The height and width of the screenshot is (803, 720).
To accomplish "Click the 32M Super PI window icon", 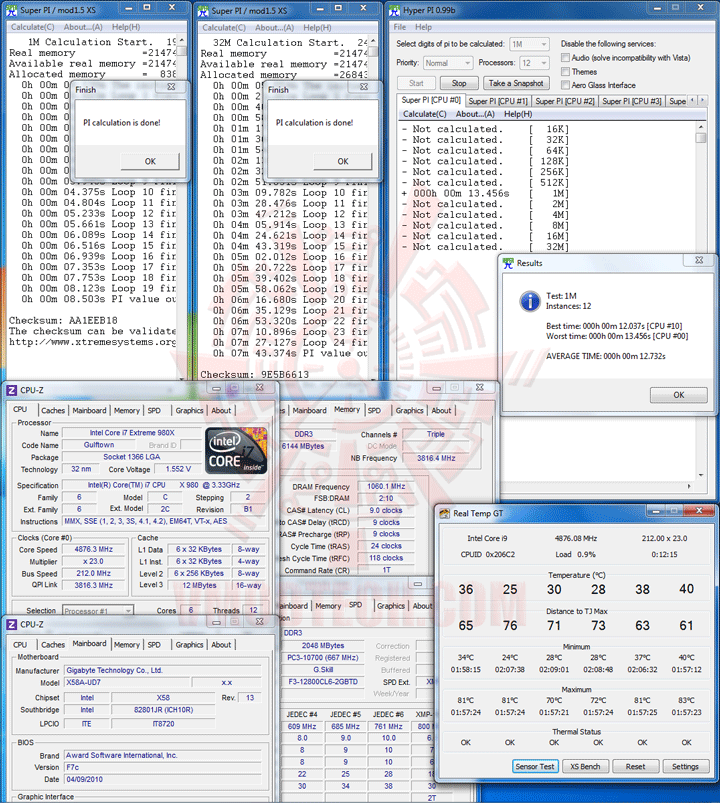I will tap(203, 11).
